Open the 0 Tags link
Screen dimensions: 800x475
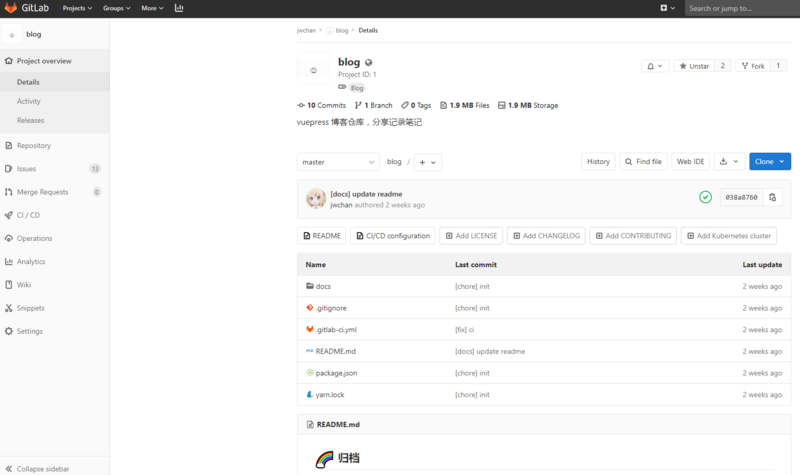tap(416, 105)
